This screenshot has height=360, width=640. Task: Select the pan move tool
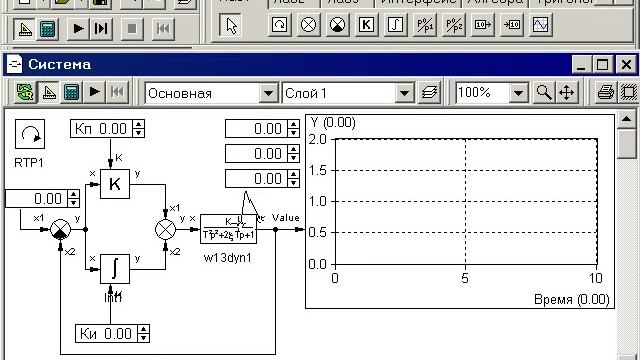567,93
